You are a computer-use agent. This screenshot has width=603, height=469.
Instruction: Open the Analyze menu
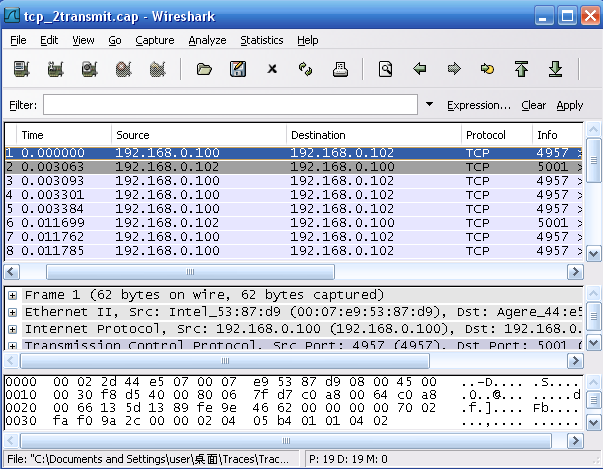207,40
